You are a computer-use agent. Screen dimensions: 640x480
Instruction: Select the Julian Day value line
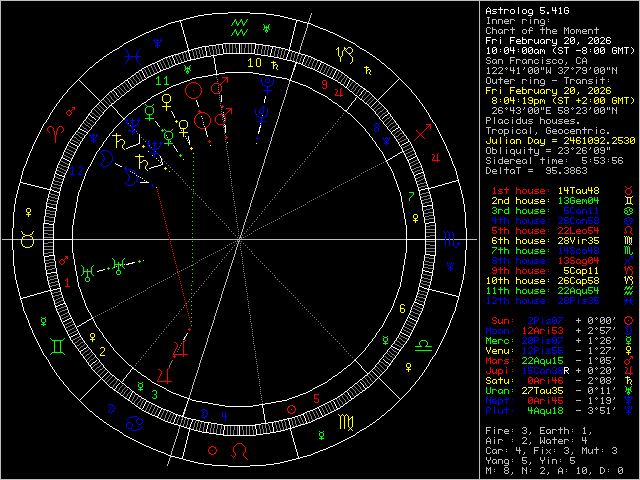[560, 140]
